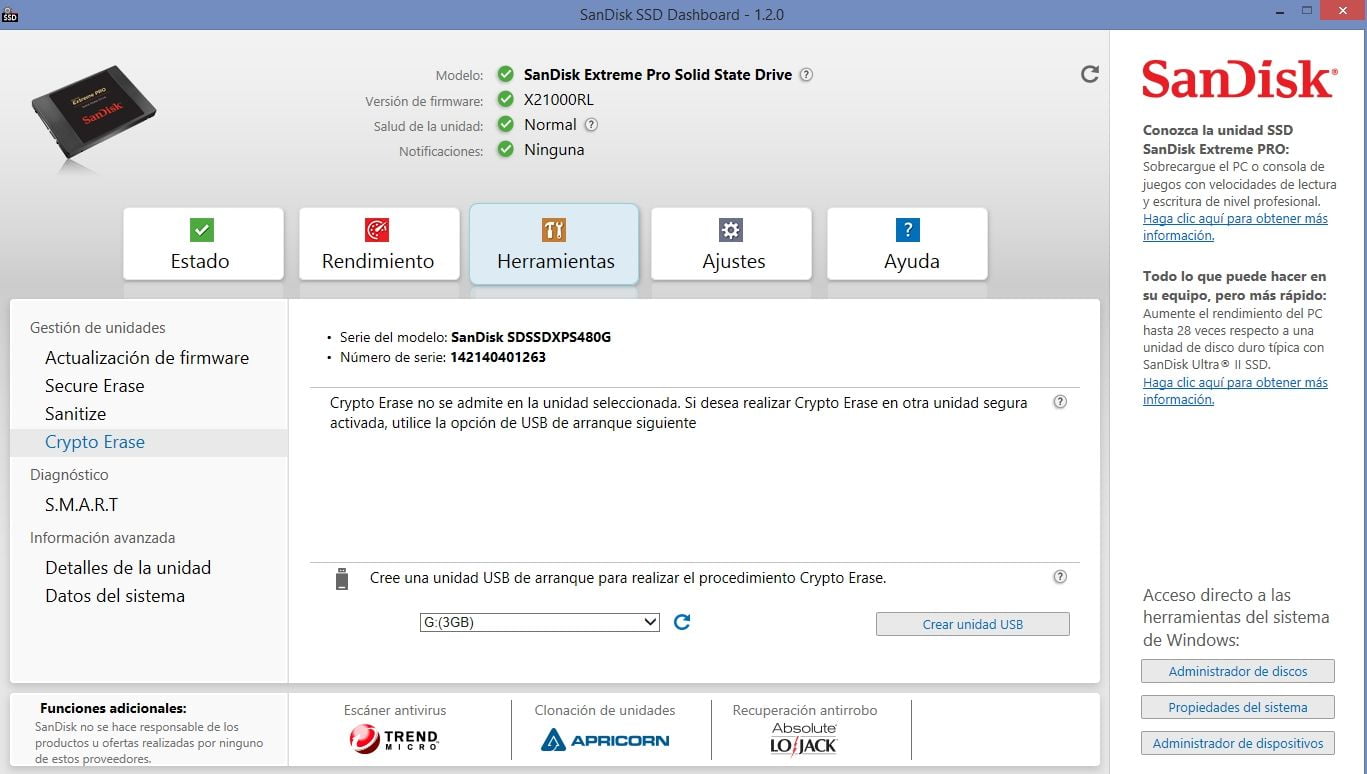Click Escáner antivirus label

coord(395,710)
